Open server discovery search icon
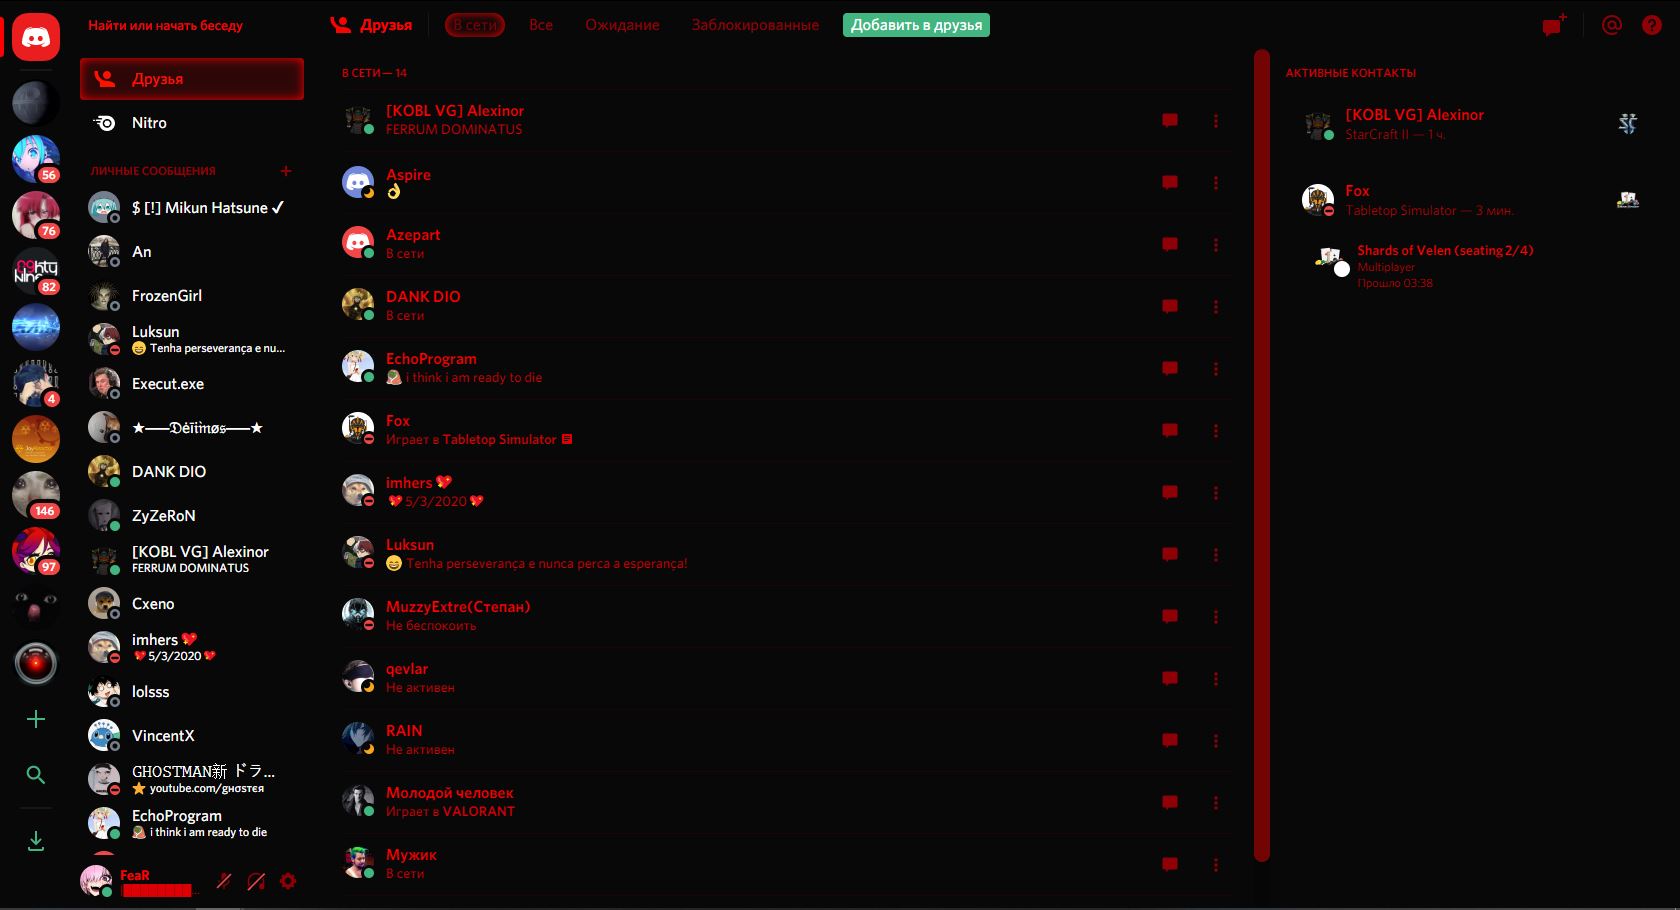This screenshot has width=1680, height=910. [x=36, y=775]
